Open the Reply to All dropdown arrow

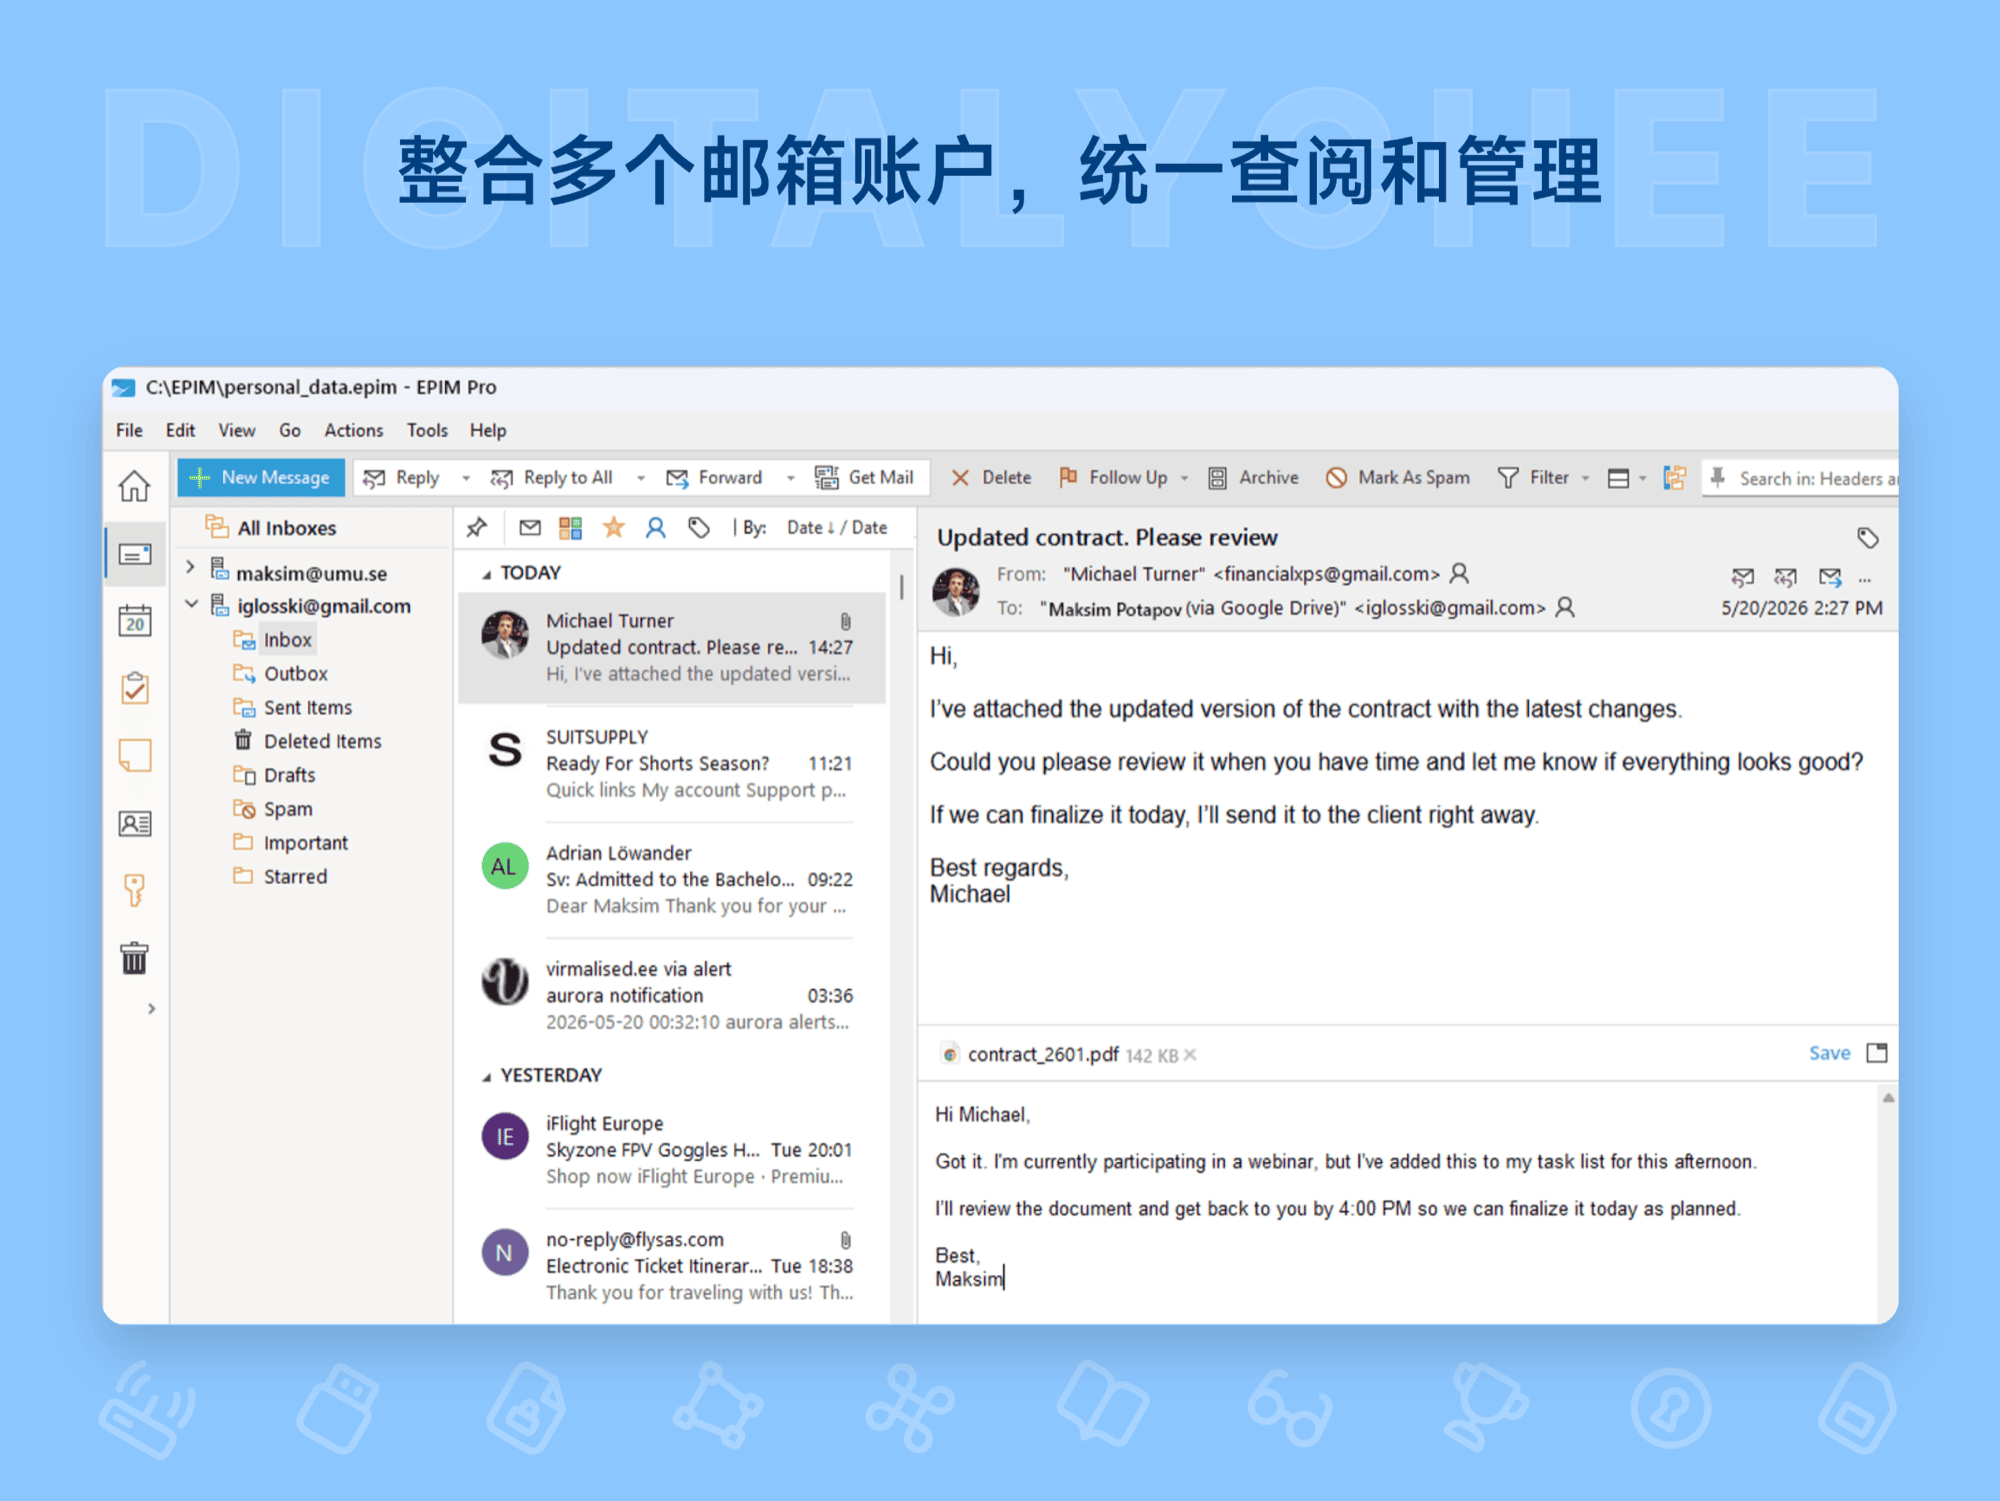click(x=641, y=479)
